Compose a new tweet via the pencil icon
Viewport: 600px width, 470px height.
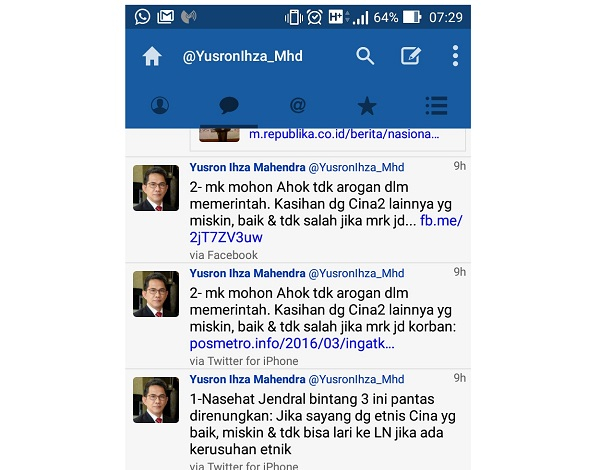[411, 56]
